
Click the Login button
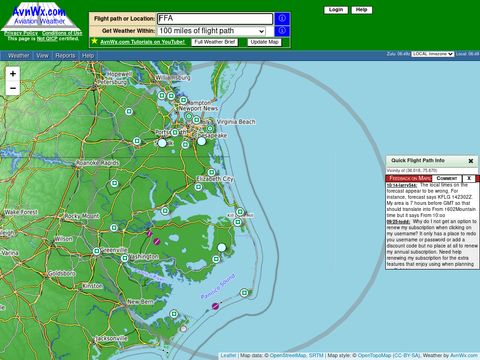tap(336, 10)
